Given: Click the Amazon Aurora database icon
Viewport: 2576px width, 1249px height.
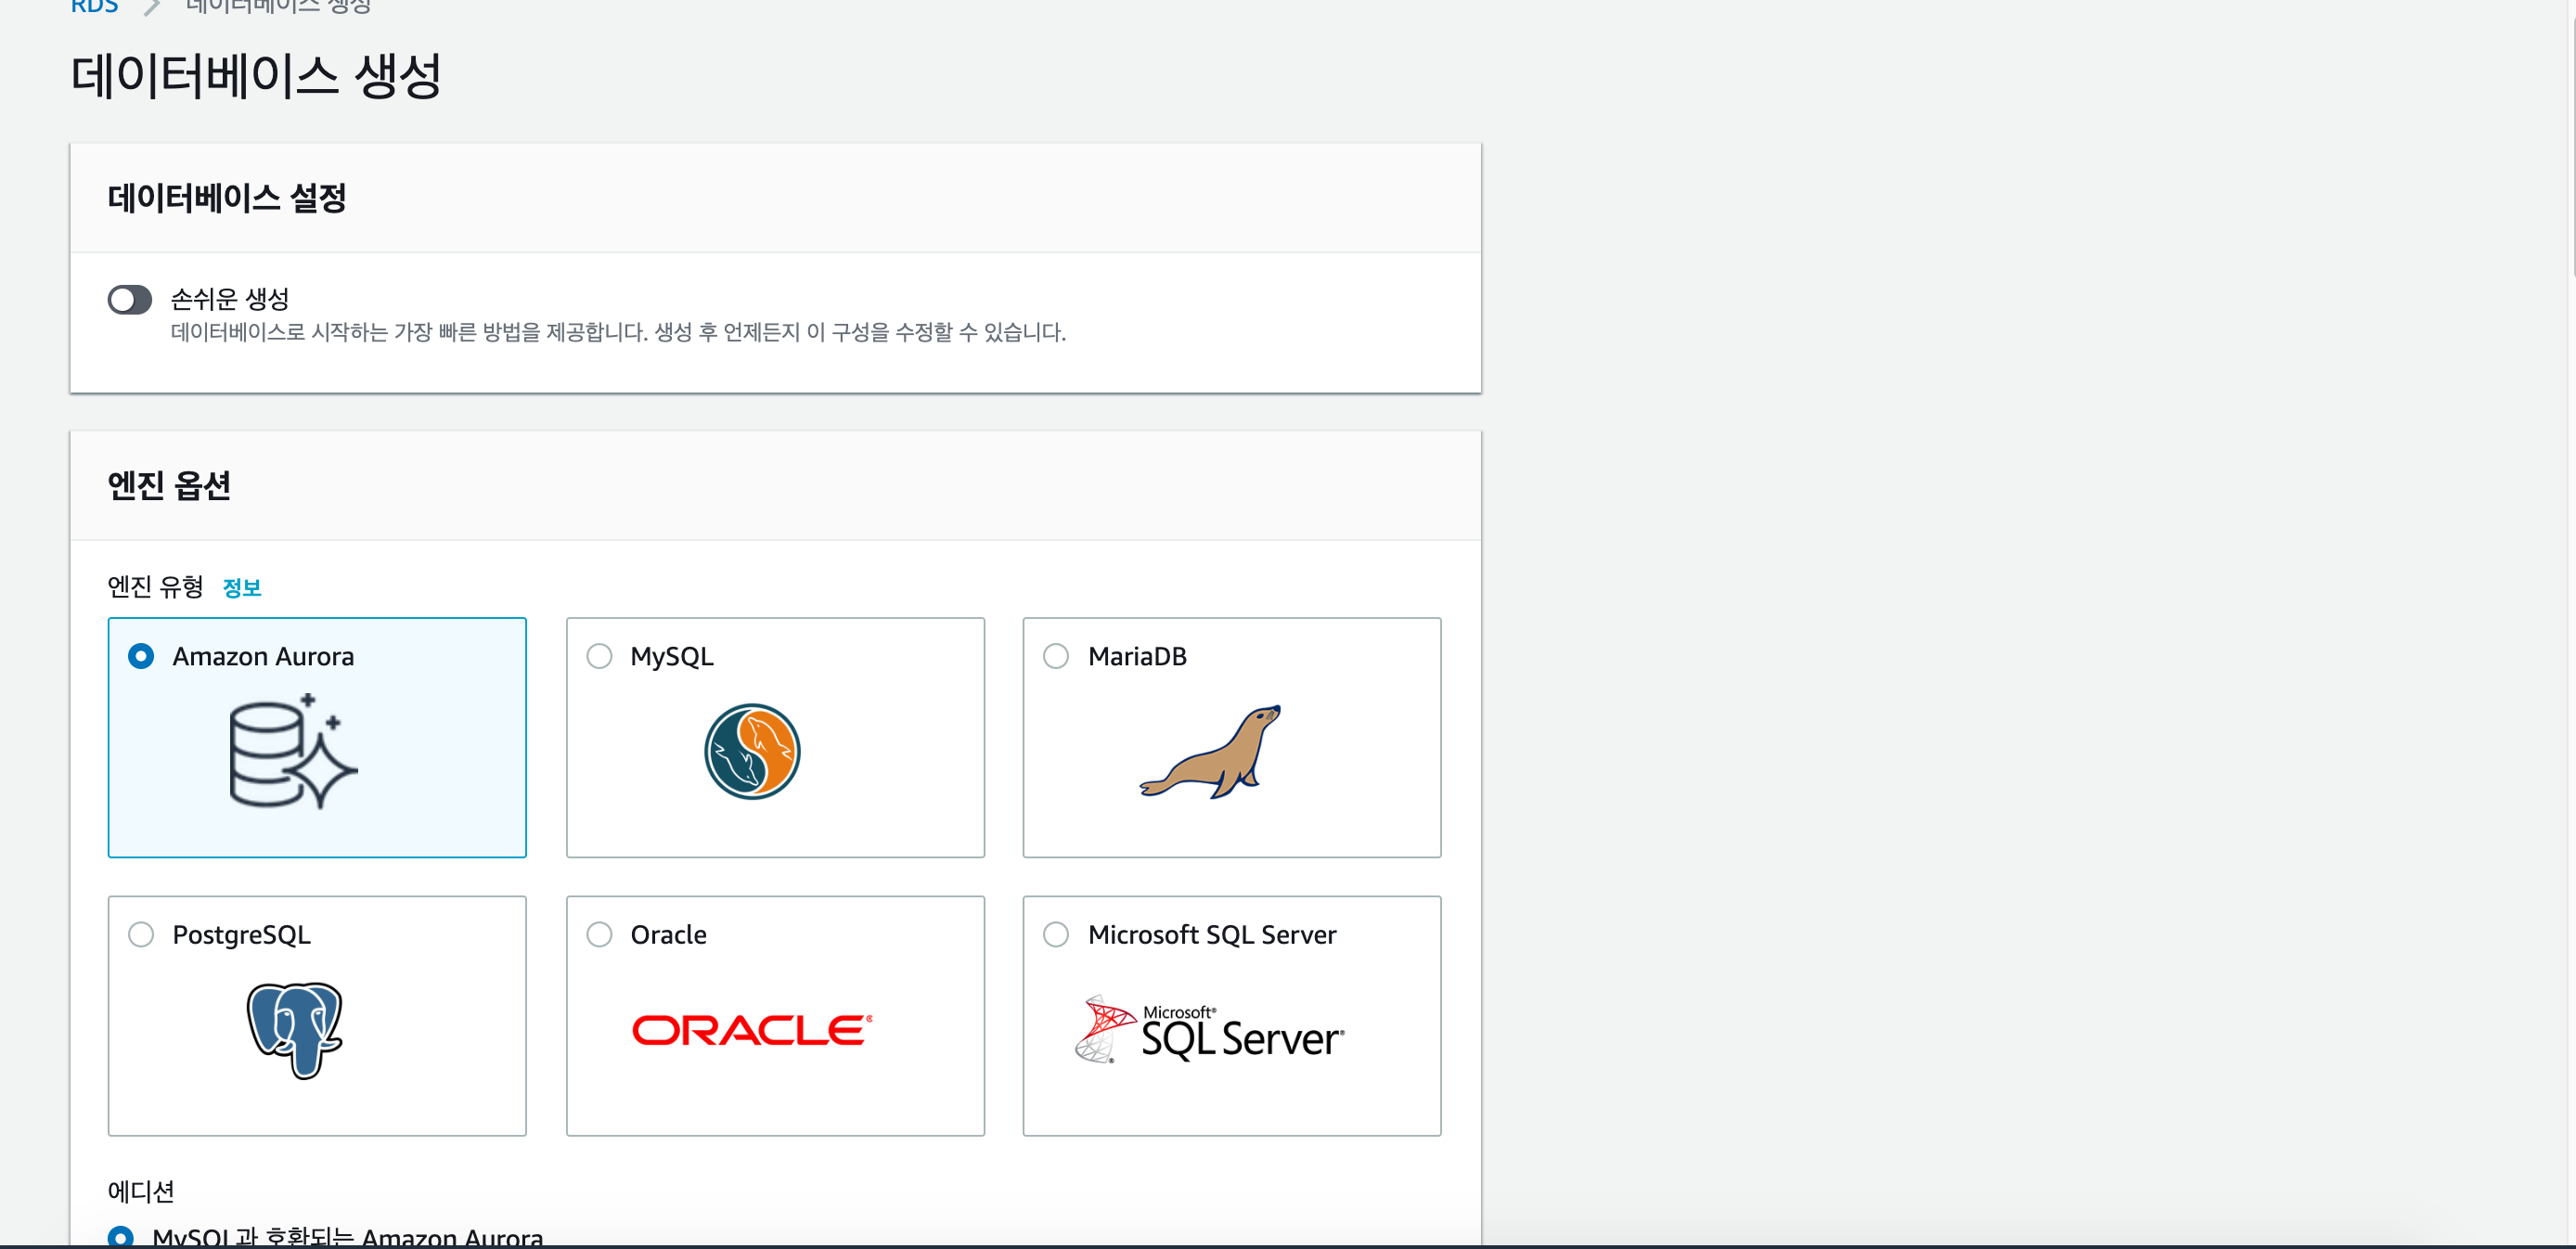Looking at the screenshot, I should (293, 751).
